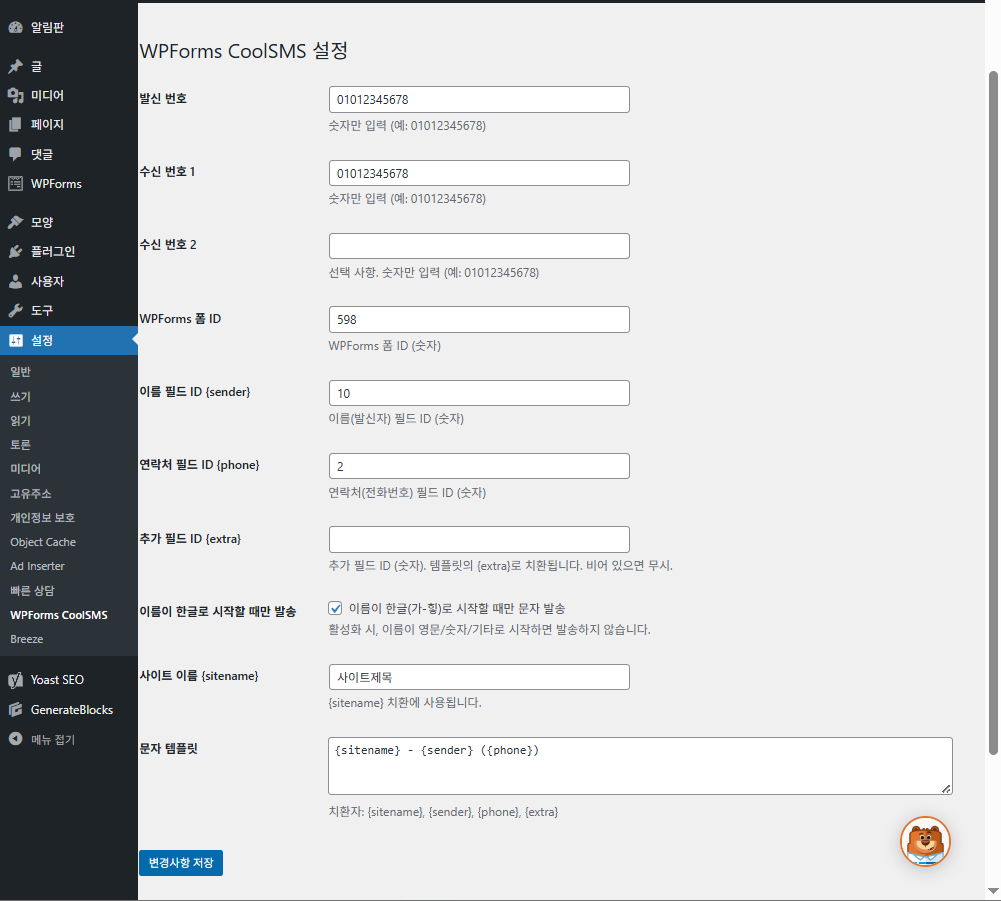The image size is (1001, 901).
Task: Click the scrollbar down arrow
Action: pyautogui.click(x=993, y=891)
